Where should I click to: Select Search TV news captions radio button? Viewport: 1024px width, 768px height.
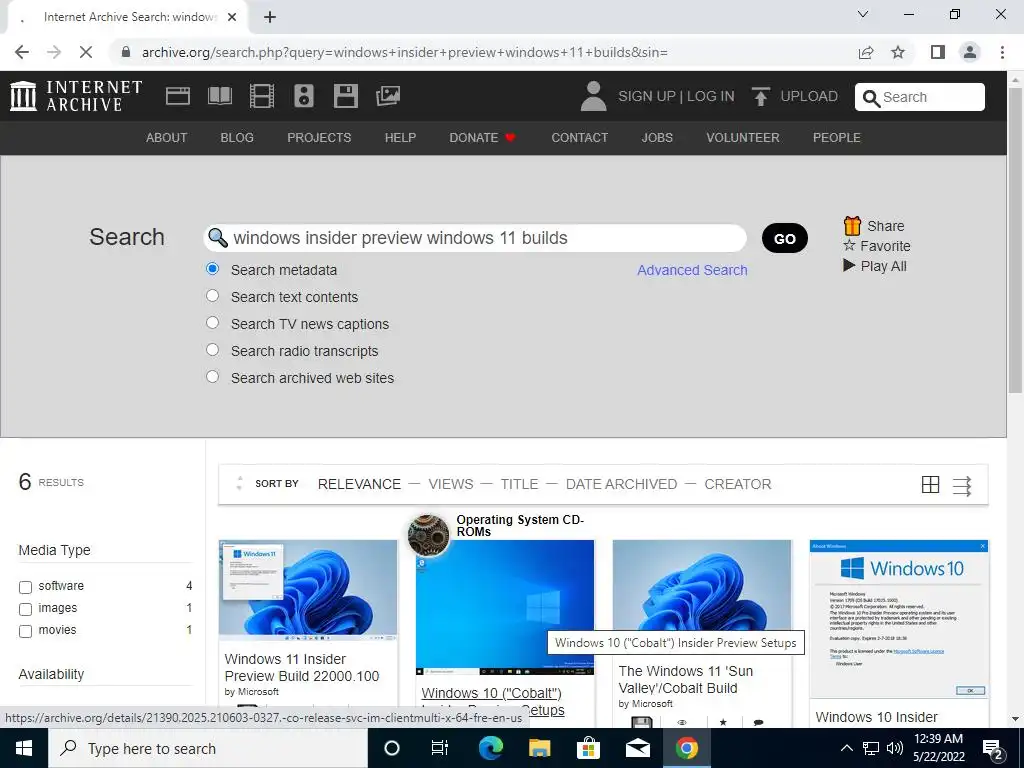pos(212,323)
